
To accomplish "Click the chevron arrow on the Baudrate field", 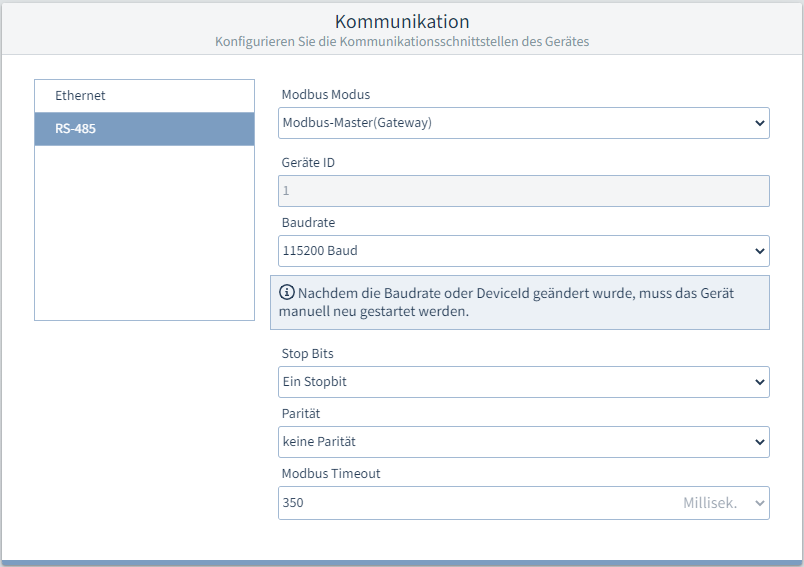I will click(x=758, y=251).
